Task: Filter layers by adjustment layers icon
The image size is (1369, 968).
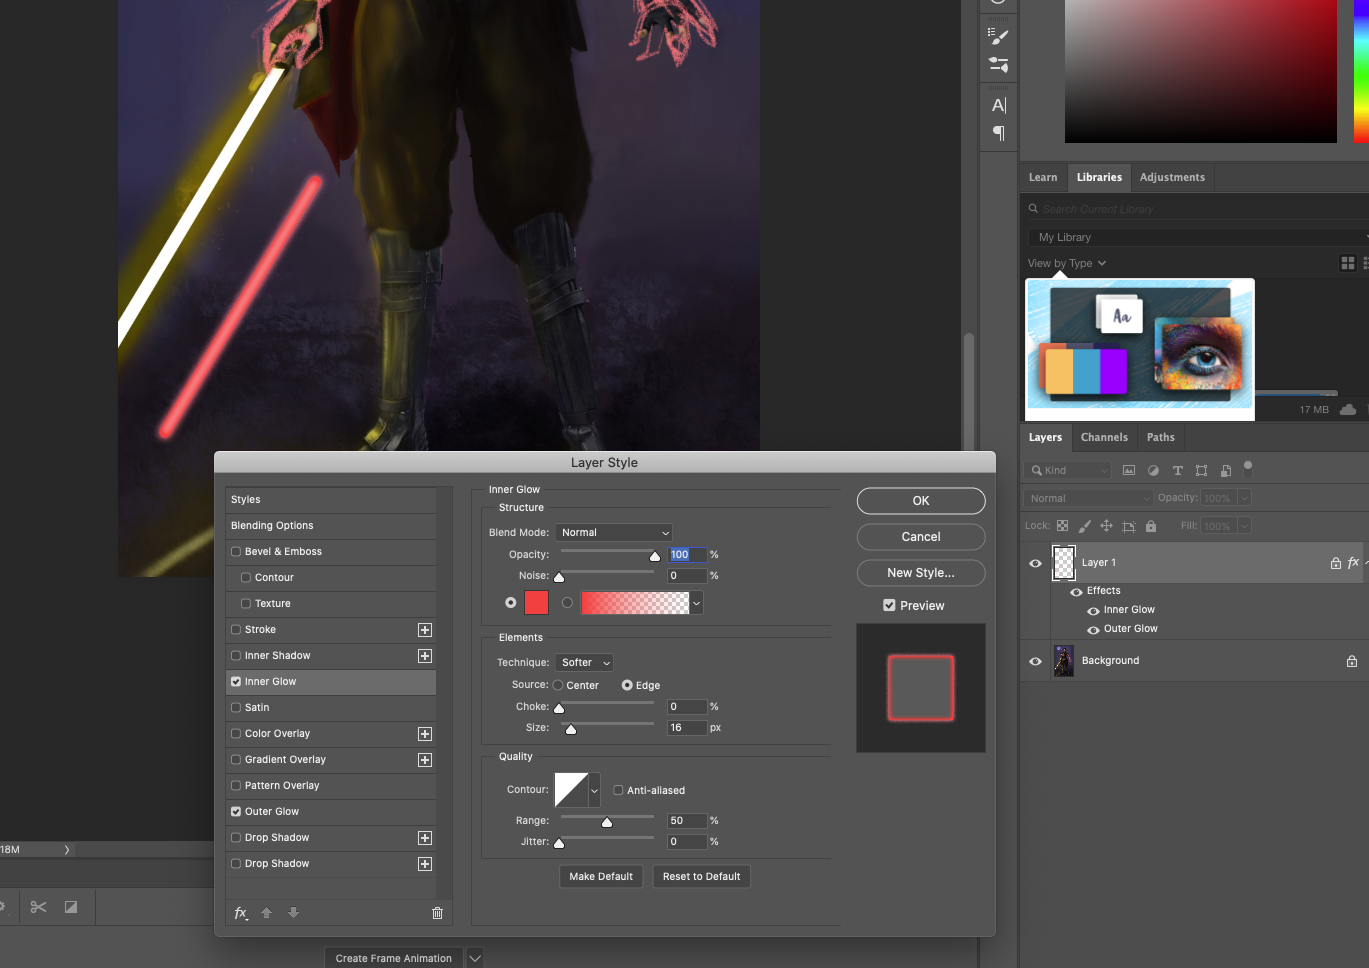Action: coord(1153,470)
